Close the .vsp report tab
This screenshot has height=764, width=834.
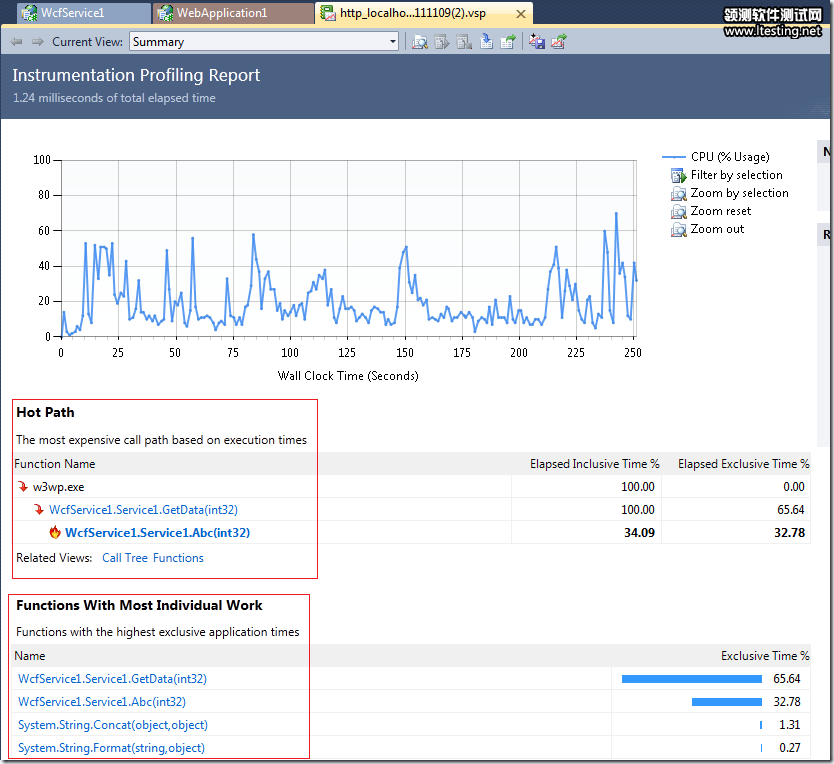[x=521, y=14]
